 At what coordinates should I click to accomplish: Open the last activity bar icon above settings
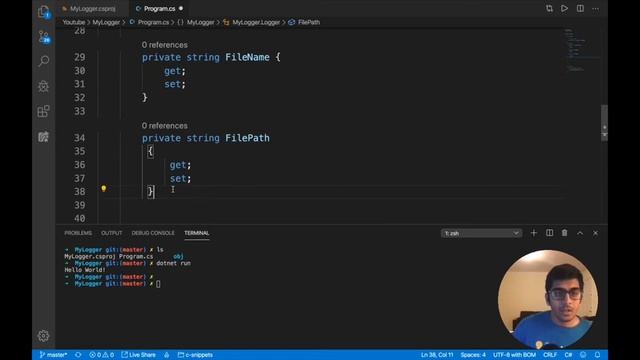click(43, 136)
